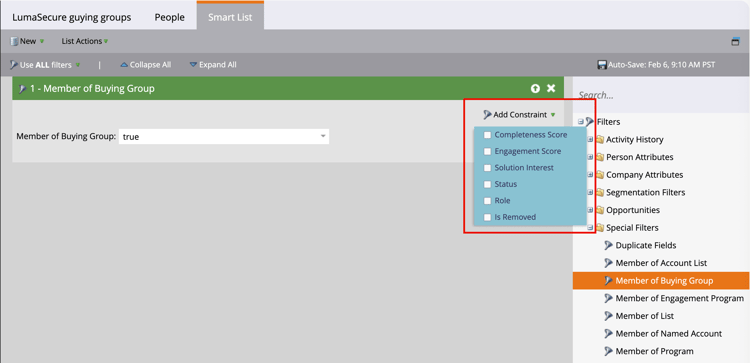Check the Solution Interest constraint
The image size is (750, 363).
[487, 168]
